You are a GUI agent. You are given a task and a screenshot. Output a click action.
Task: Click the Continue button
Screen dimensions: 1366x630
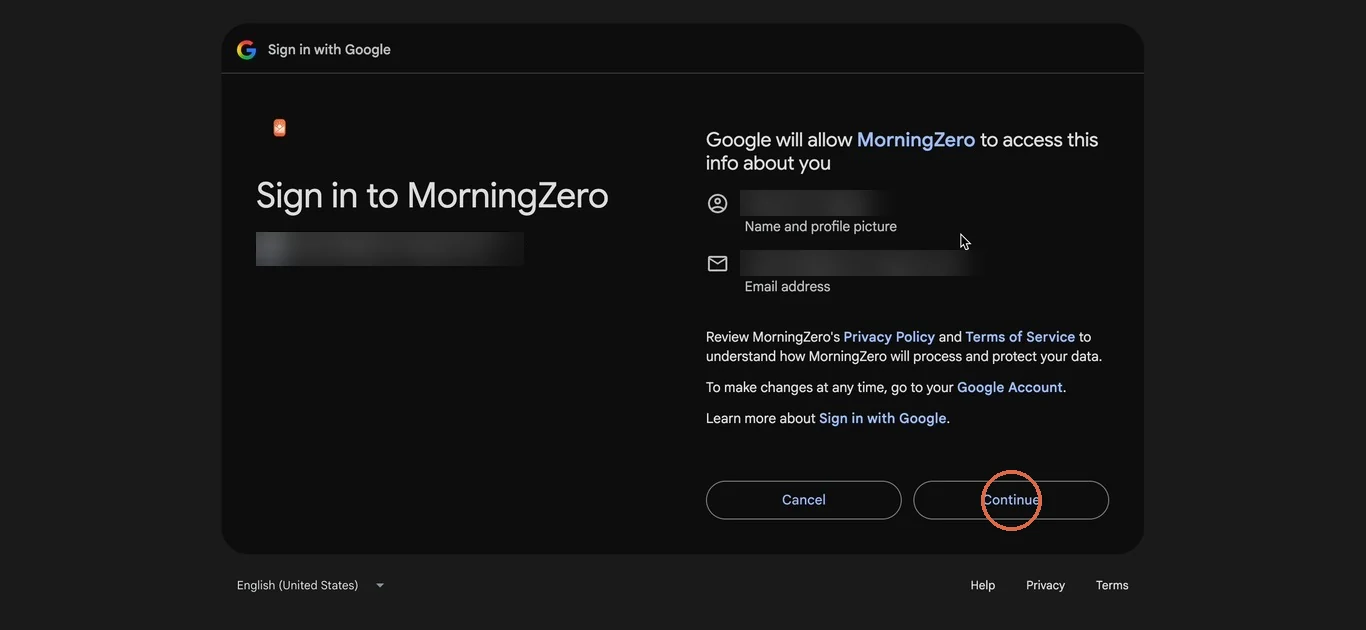coord(1011,500)
